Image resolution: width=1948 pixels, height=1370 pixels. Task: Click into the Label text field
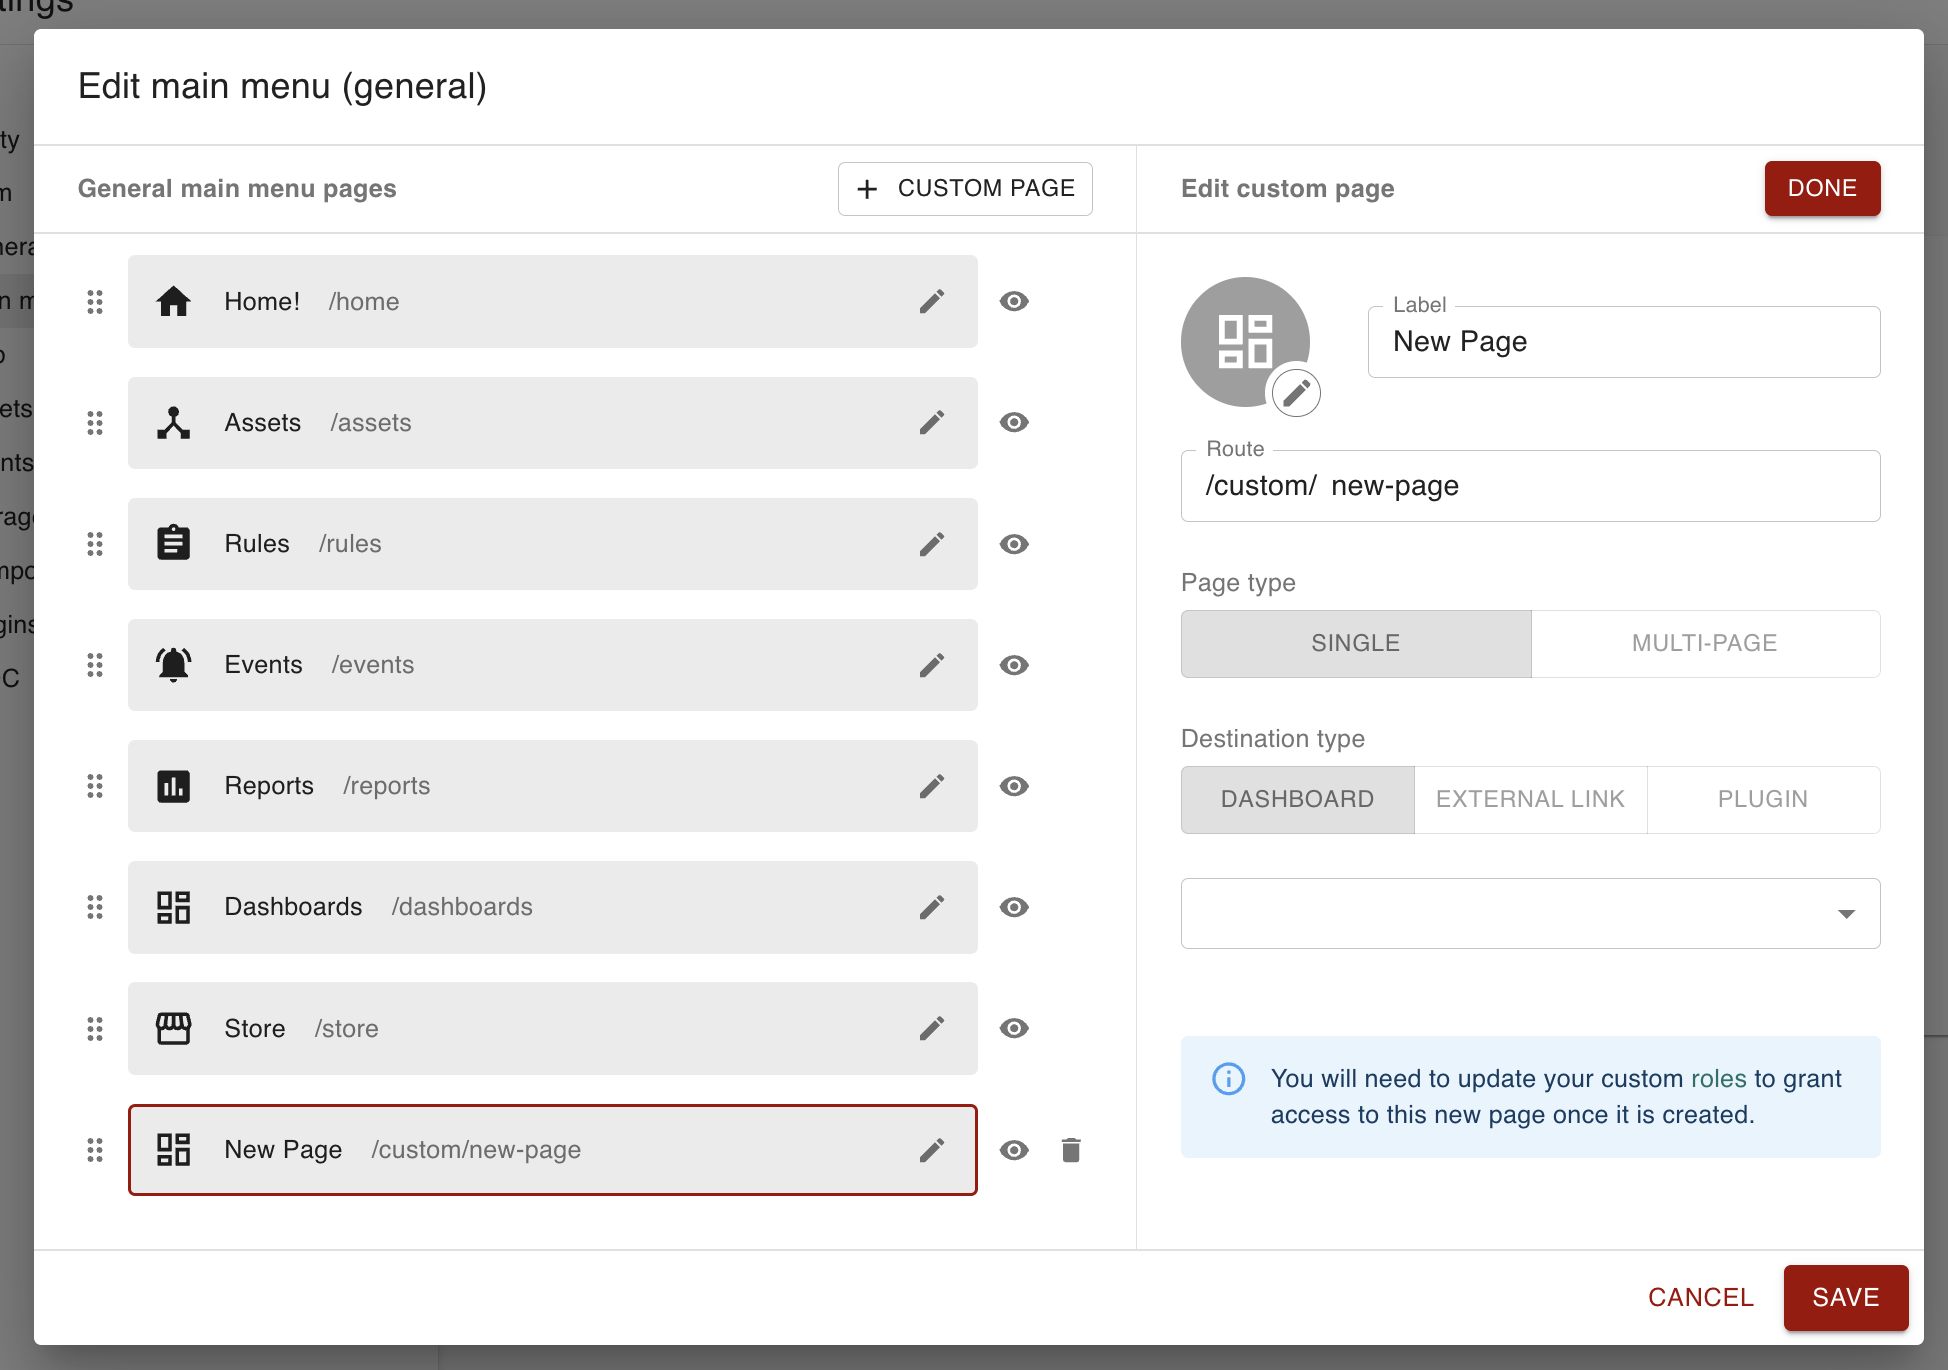(1622, 342)
